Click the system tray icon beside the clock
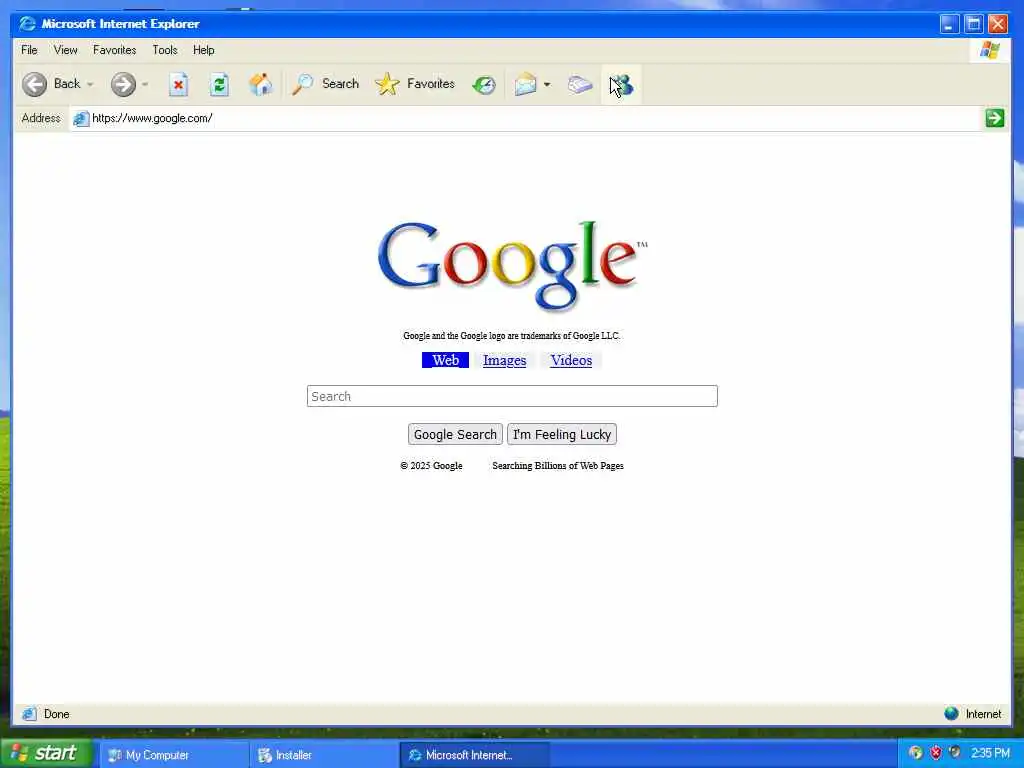This screenshot has width=1024, height=768. pos(955,752)
